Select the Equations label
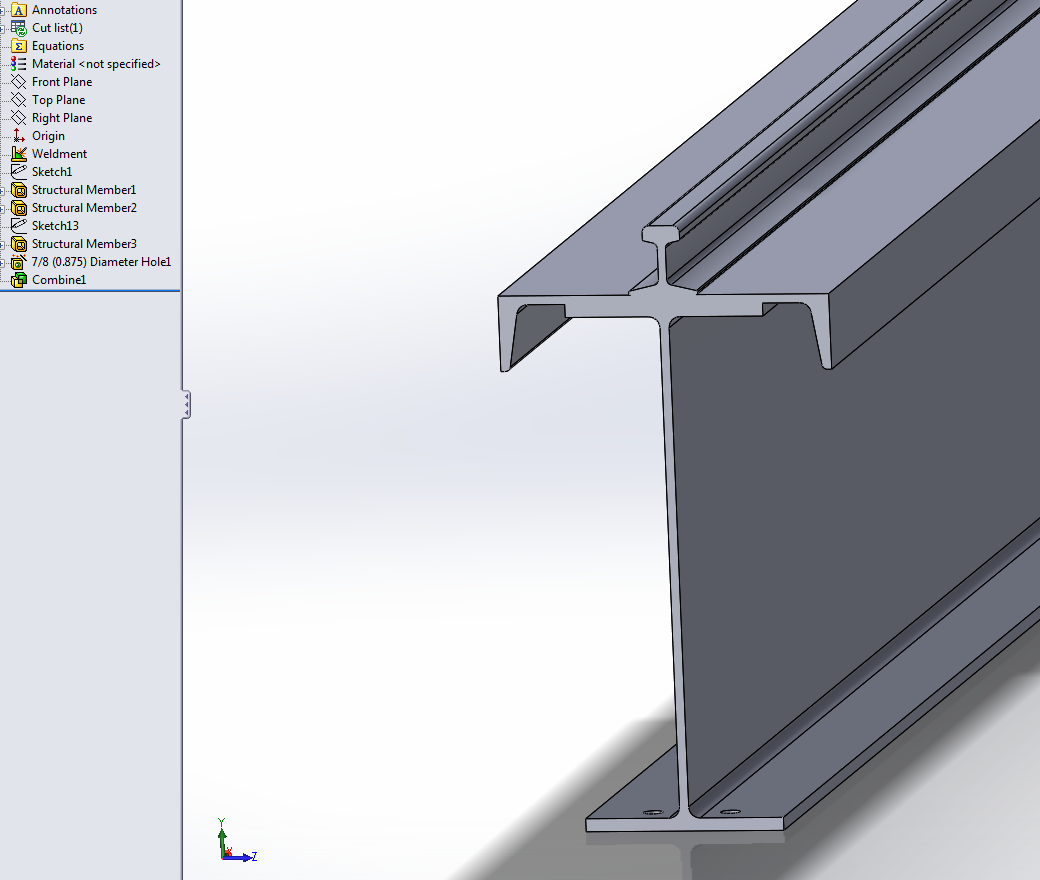The image size is (1040, 880). tap(58, 46)
